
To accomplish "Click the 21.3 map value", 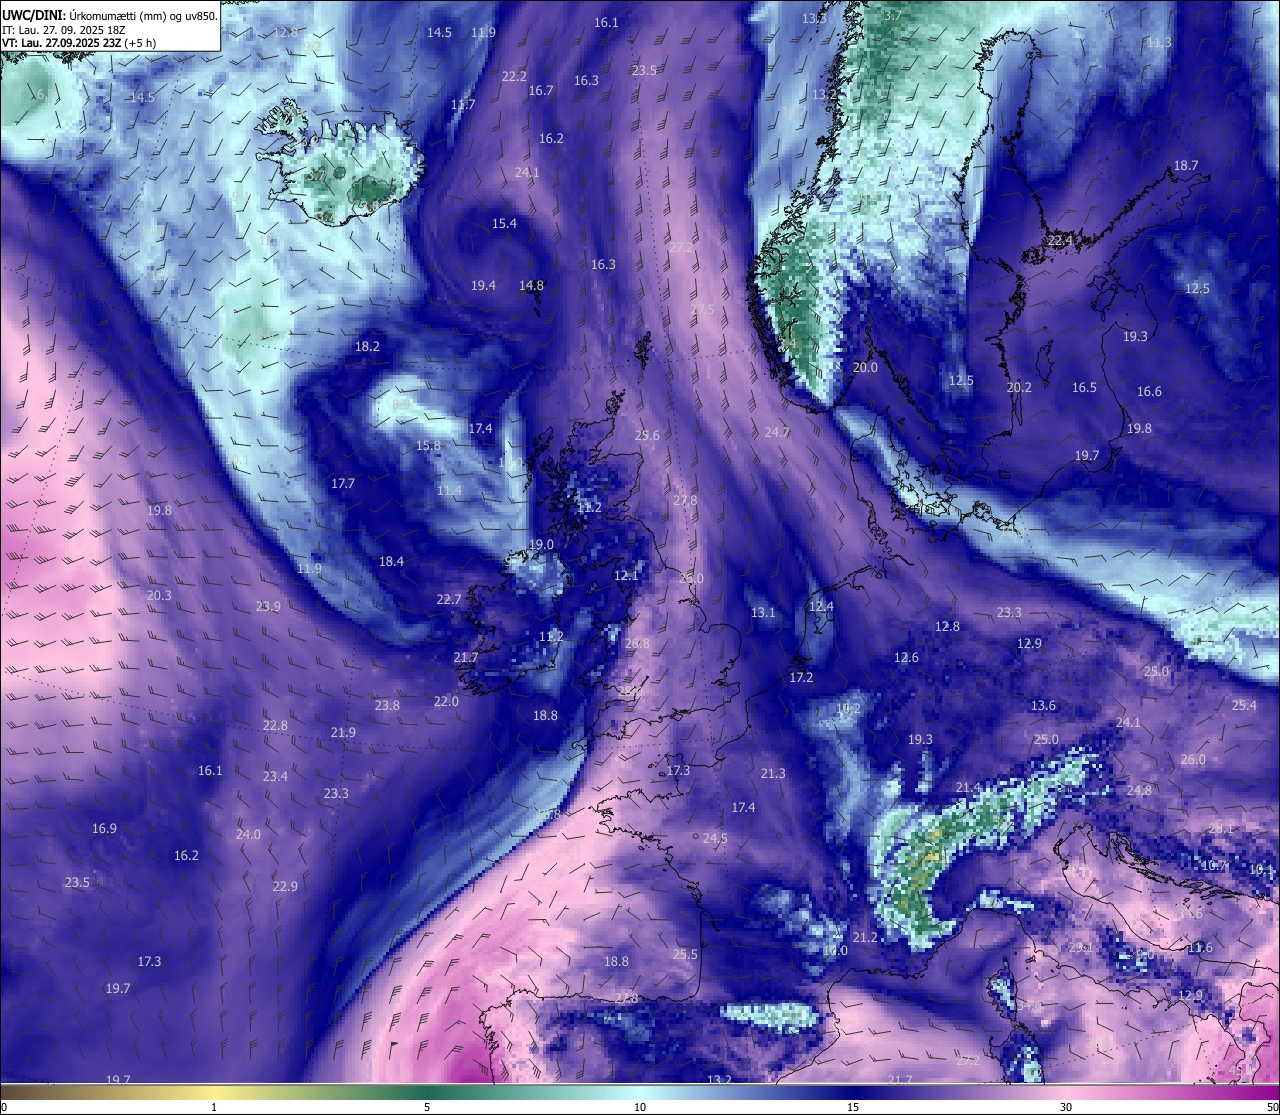I will (773, 774).
